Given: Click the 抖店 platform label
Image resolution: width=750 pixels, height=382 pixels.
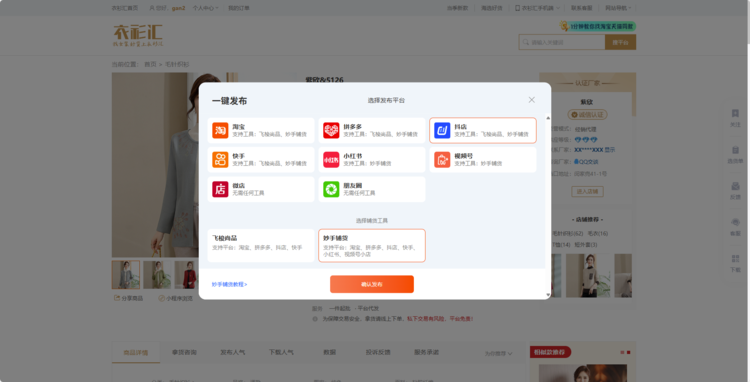Looking at the screenshot, I should (x=460, y=127).
